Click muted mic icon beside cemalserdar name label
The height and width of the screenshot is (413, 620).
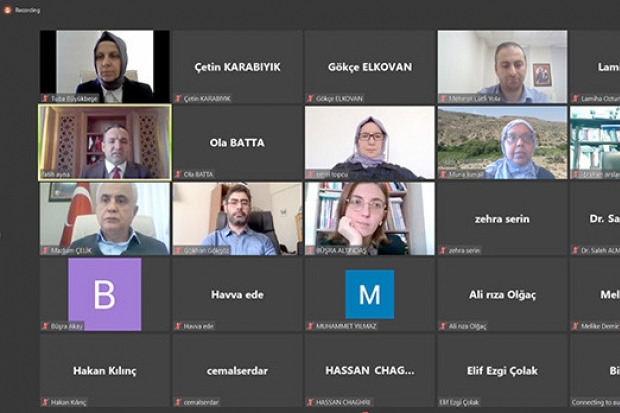click(178, 402)
